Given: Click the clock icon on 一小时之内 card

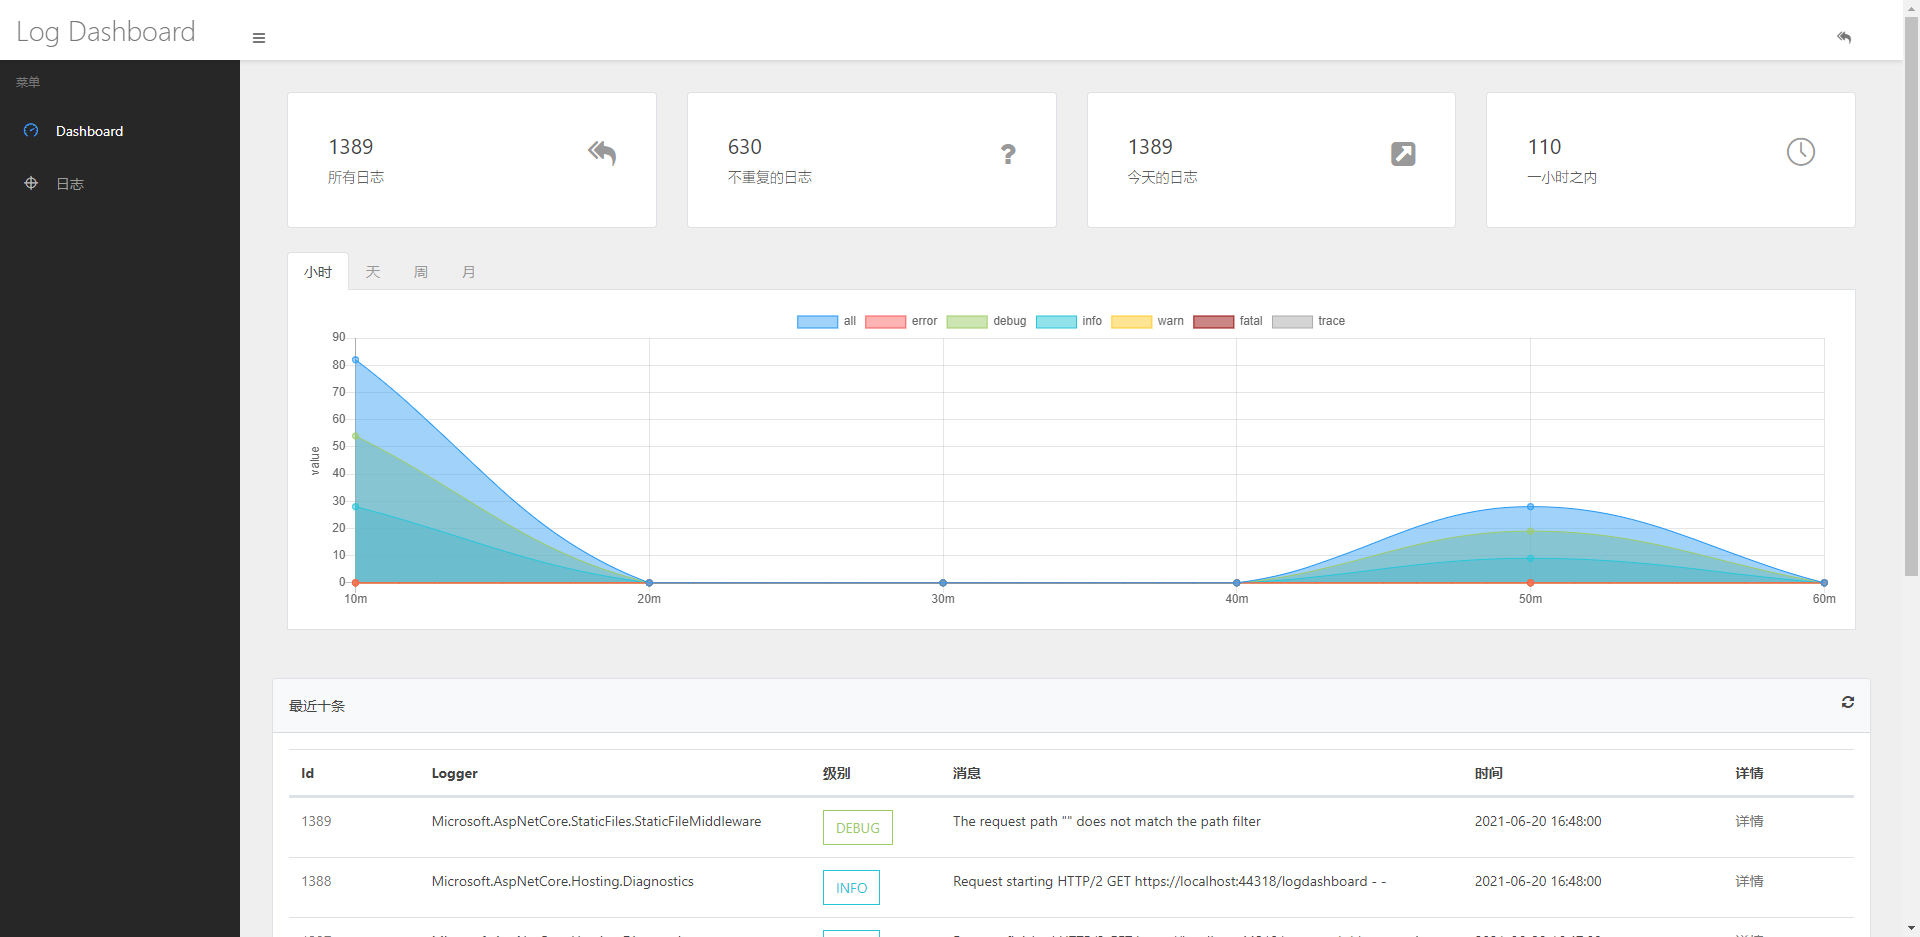Looking at the screenshot, I should pos(1800,152).
